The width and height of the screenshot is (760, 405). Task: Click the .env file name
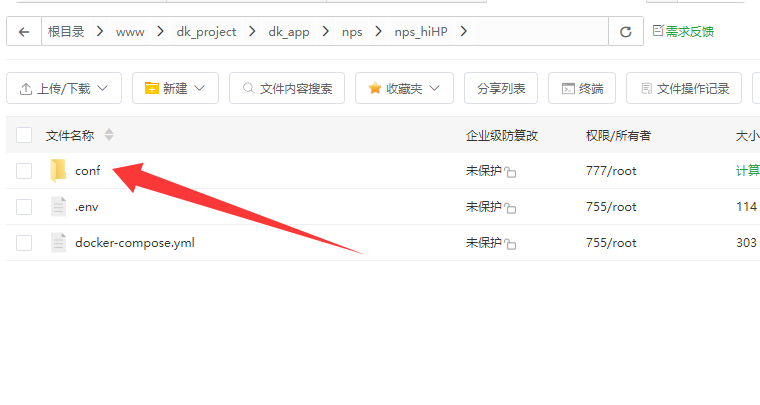[87, 207]
